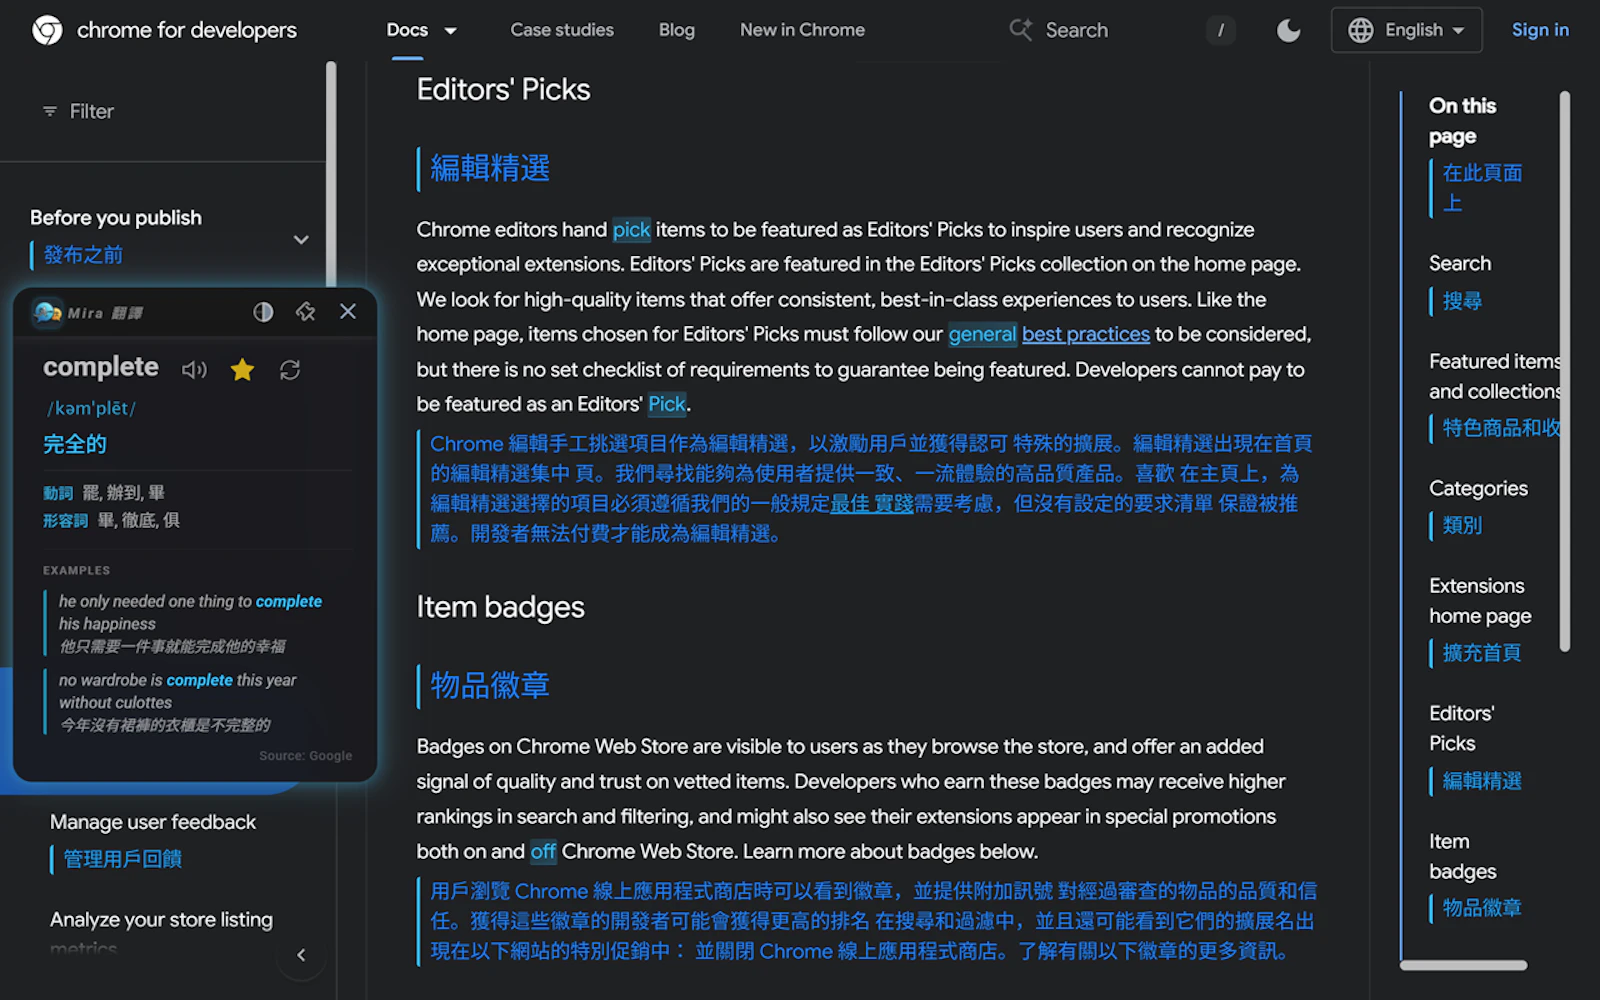Click the filter lines icon
The width and height of the screenshot is (1600, 1000).
(49, 111)
